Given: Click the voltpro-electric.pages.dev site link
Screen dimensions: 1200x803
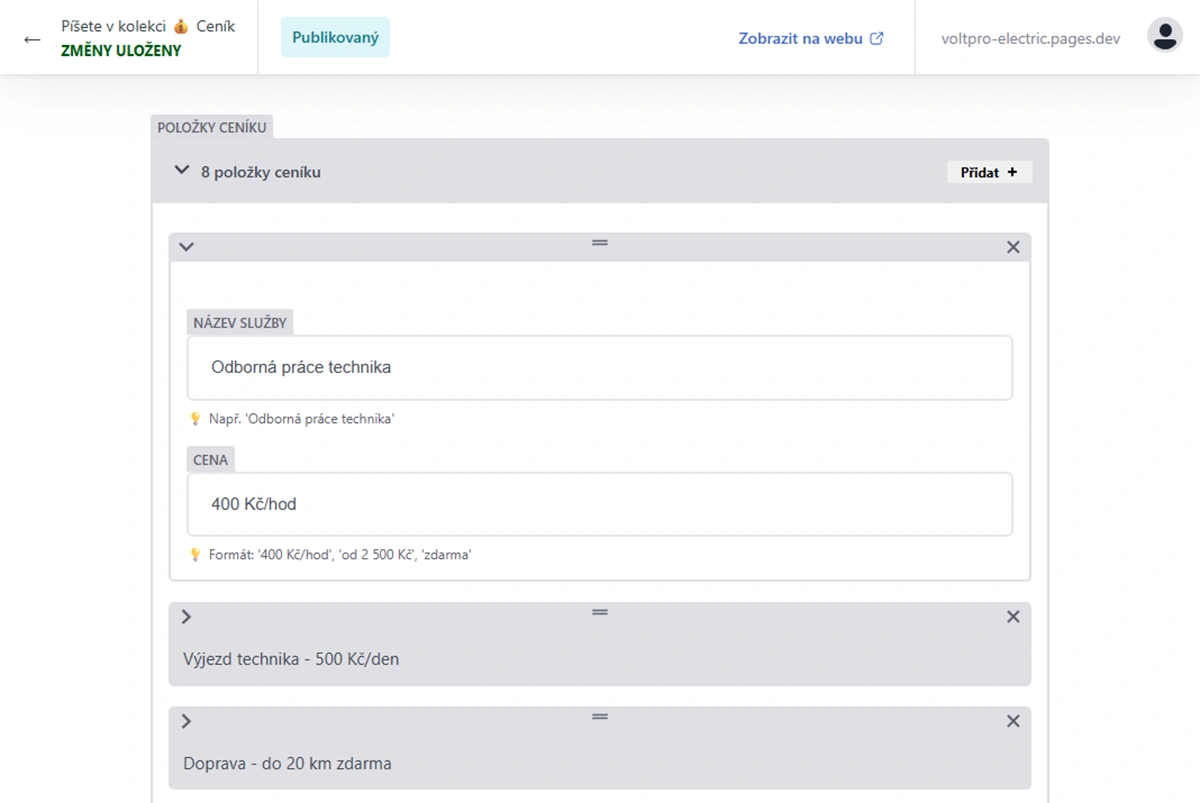Looking at the screenshot, I should [x=1030, y=39].
